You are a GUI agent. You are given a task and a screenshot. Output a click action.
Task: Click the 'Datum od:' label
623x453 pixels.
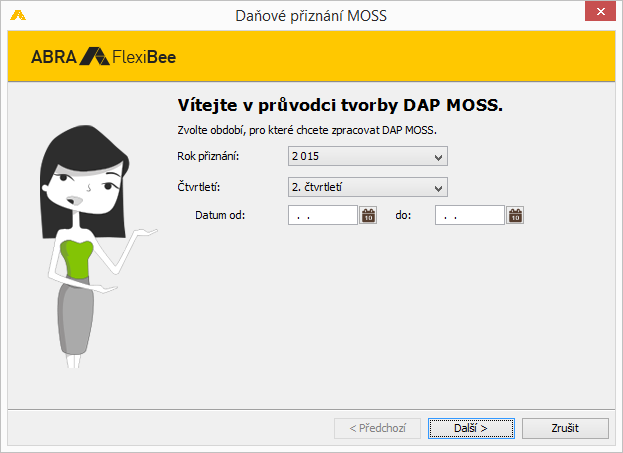(220, 215)
